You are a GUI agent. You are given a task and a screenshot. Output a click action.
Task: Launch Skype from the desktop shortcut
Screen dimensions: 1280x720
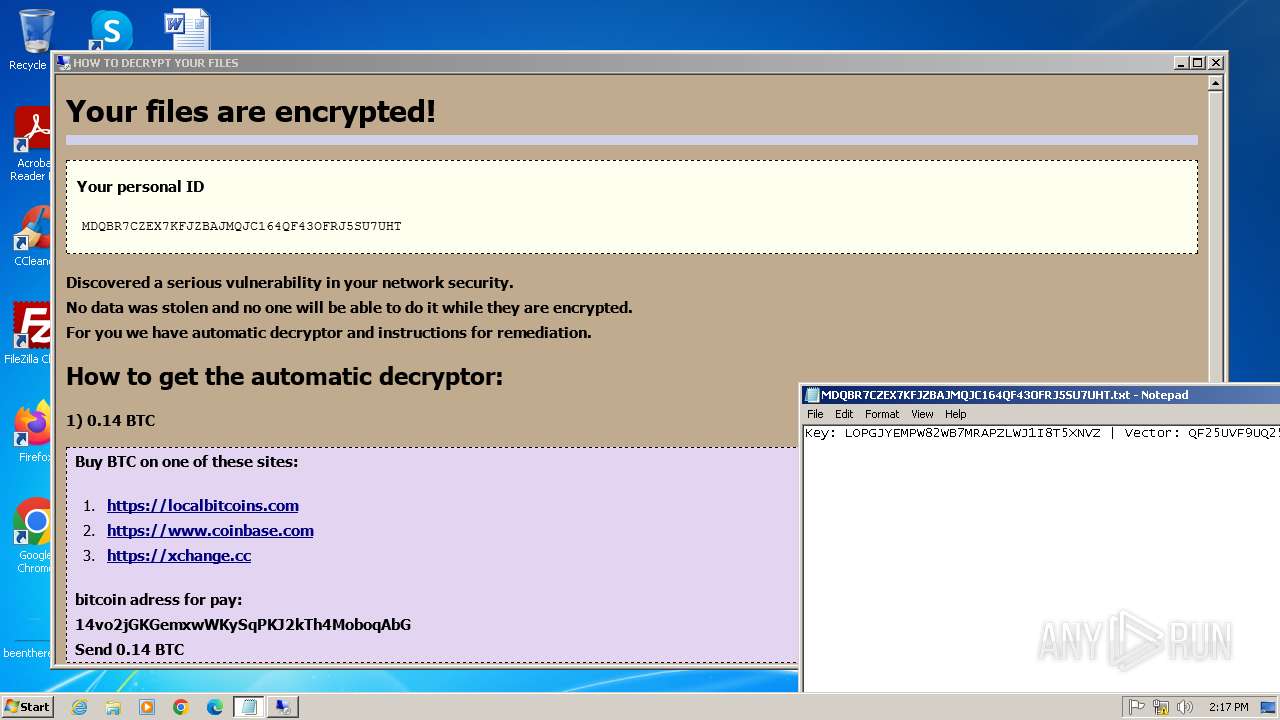pyautogui.click(x=110, y=29)
